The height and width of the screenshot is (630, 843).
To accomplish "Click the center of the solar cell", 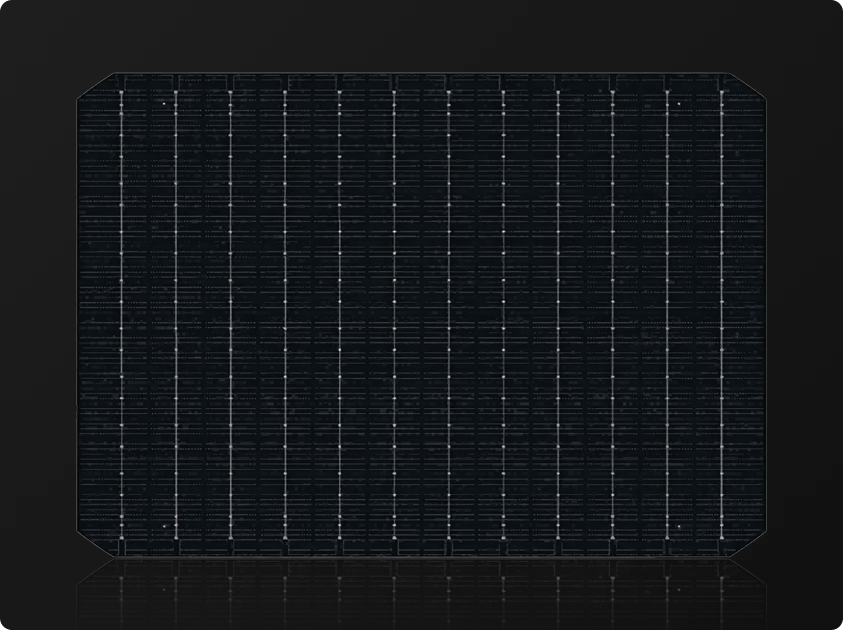I will [x=421, y=315].
